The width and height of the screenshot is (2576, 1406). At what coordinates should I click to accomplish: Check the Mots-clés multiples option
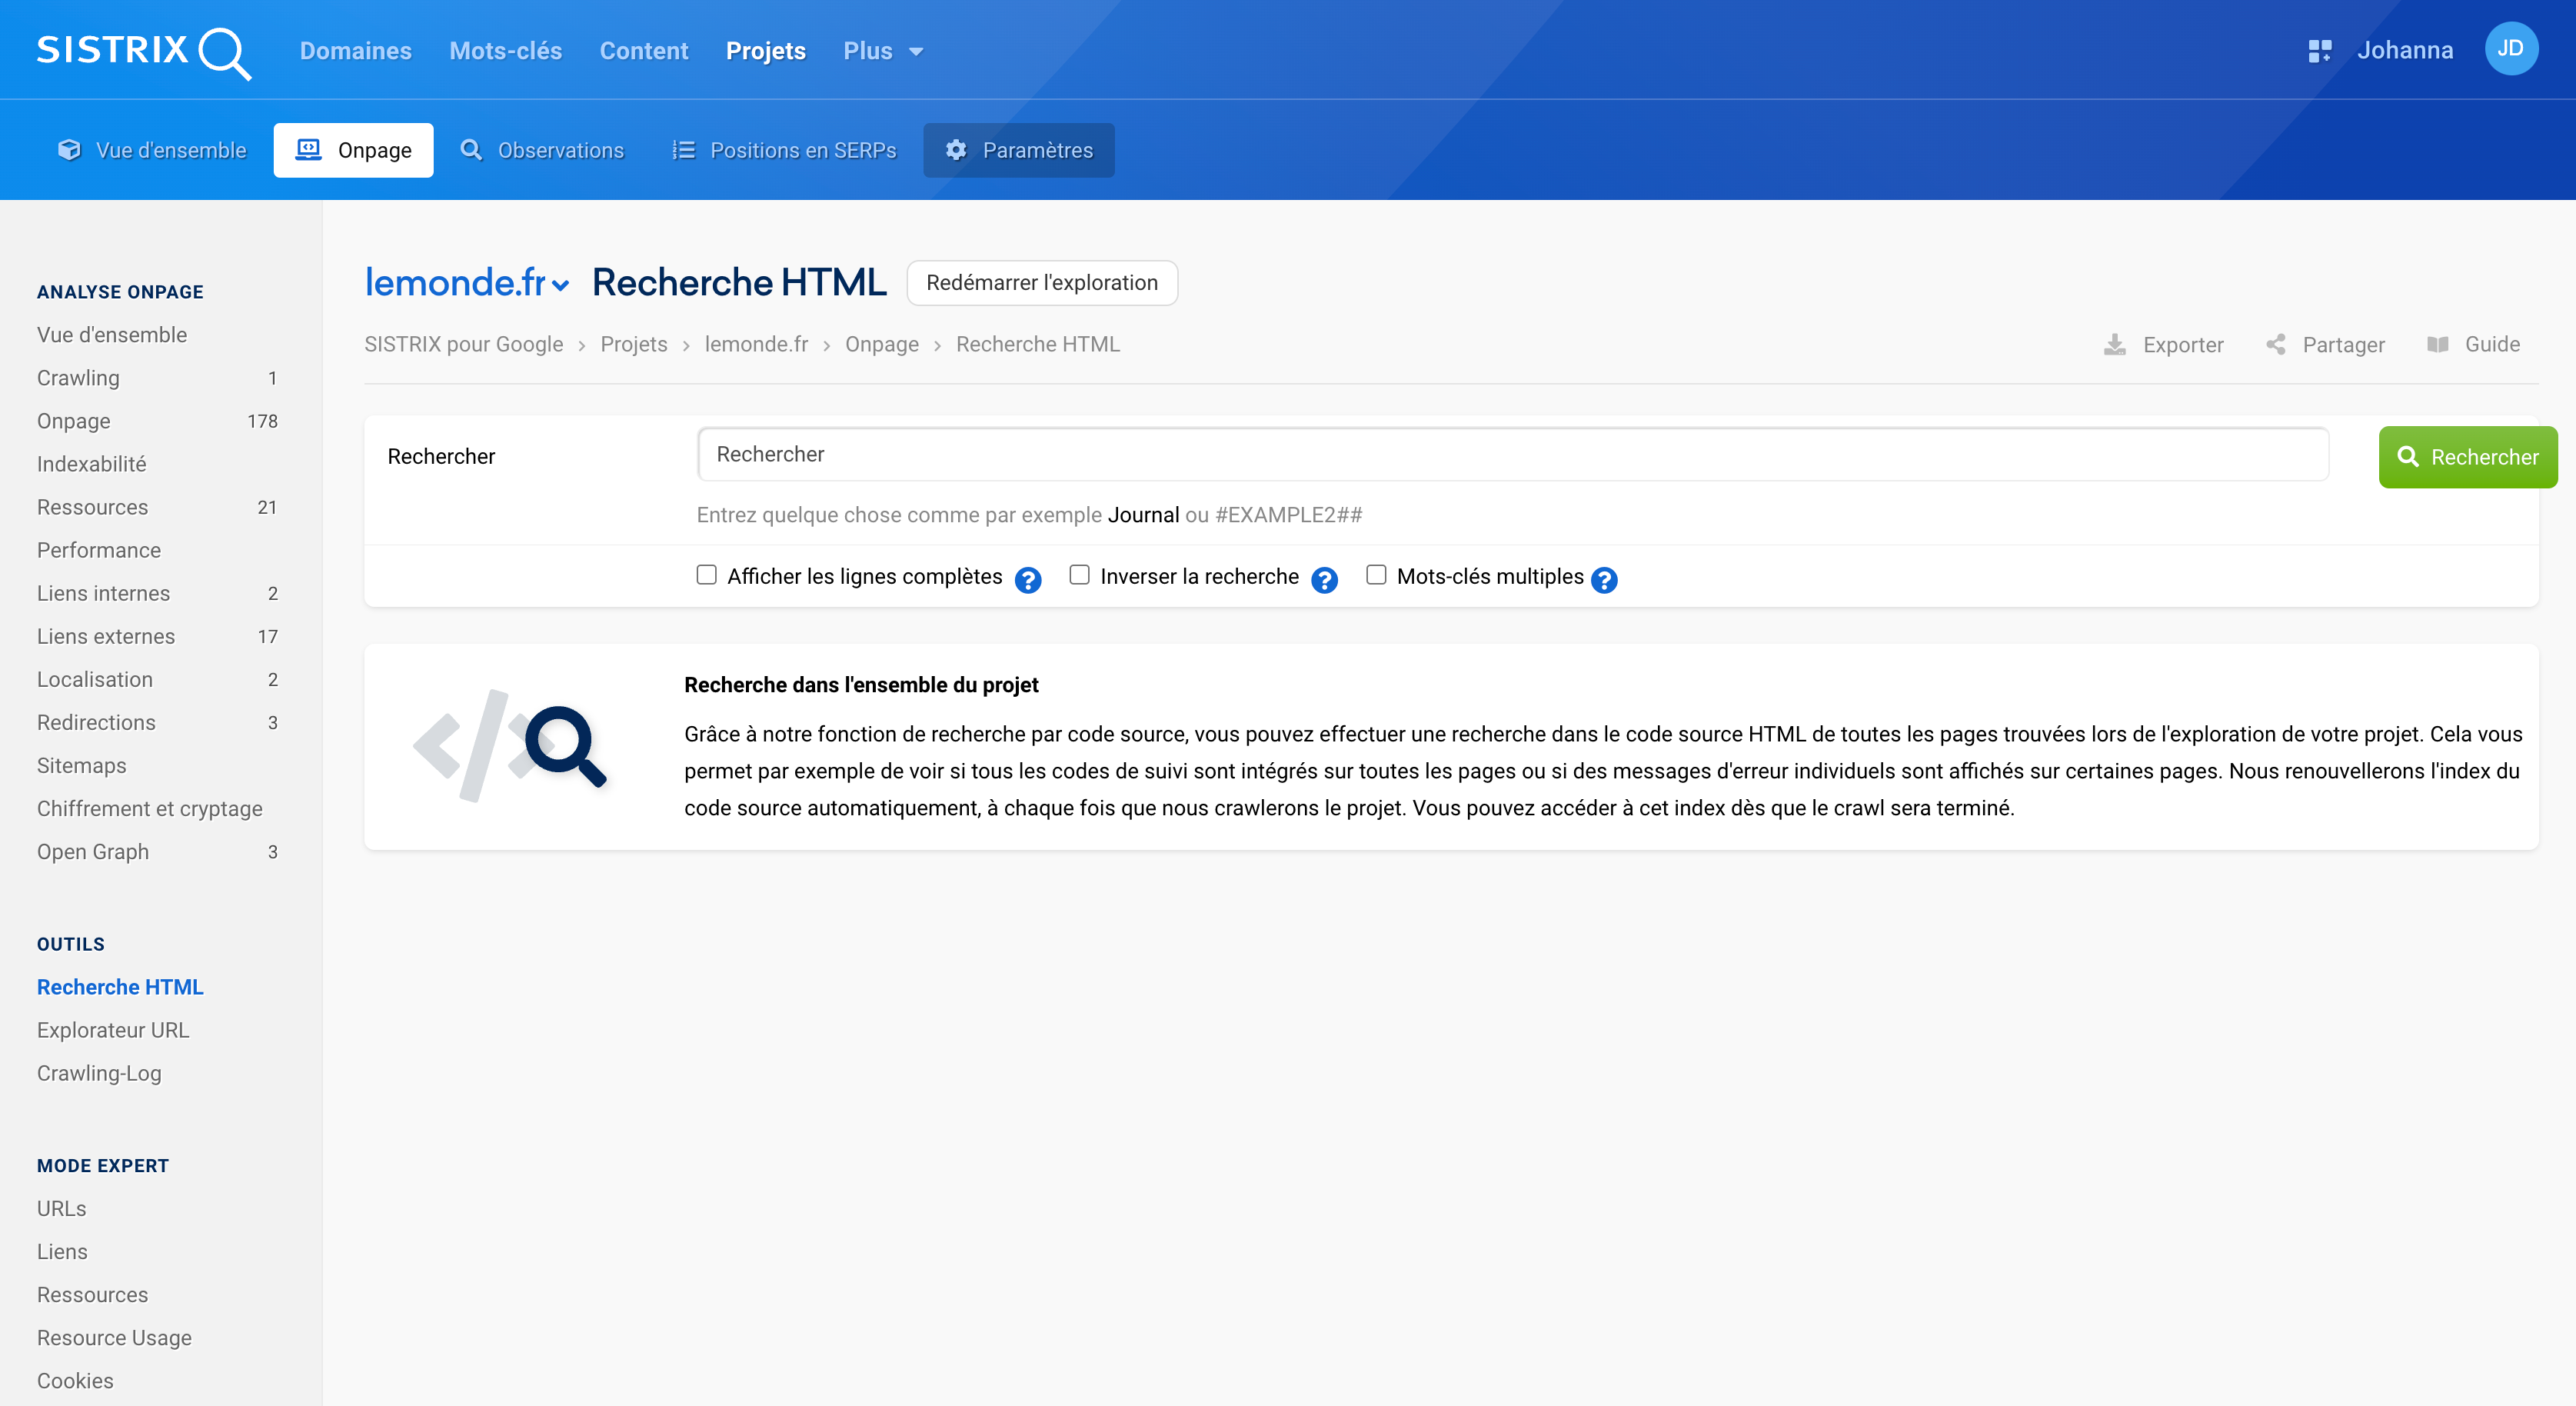1376,574
